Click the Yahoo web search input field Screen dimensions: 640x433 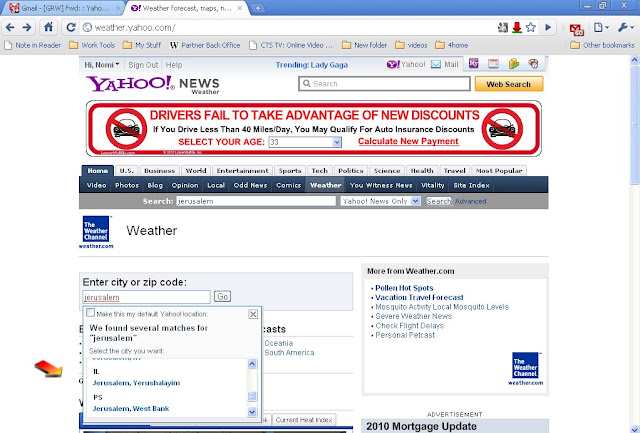click(384, 84)
